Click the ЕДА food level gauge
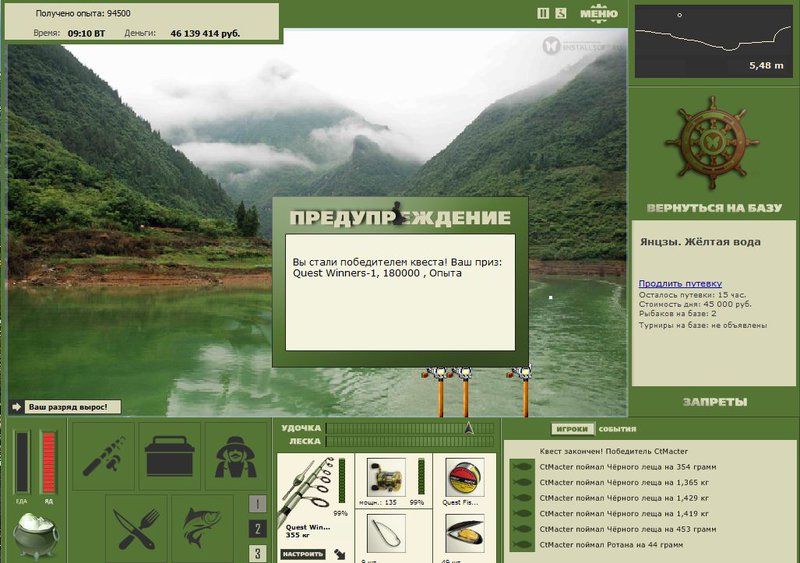The height and width of the screenshot is (563, 800). (22, 463)
